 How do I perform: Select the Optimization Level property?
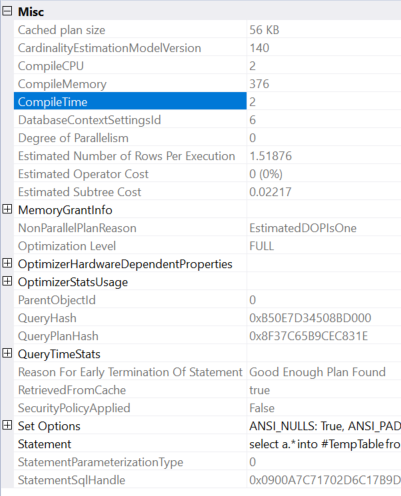coord(130,246)
